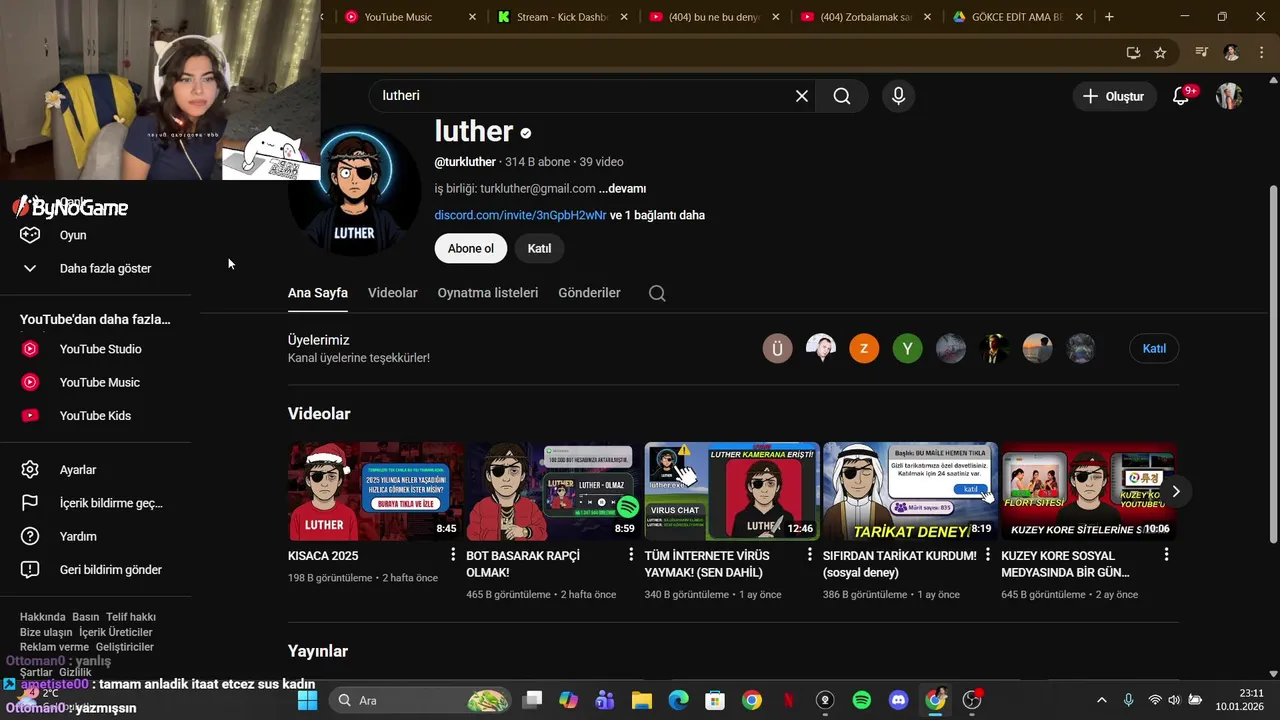Open SIFIRDAN TARİKAT KURDUM thumbnail

coord(910,491)
